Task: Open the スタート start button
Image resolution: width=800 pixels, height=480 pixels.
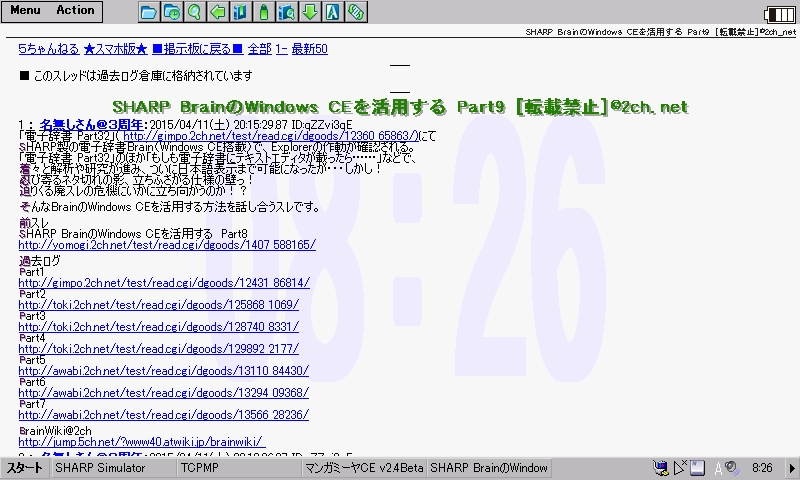Action: pyautogui.click(x=24, y=468)
